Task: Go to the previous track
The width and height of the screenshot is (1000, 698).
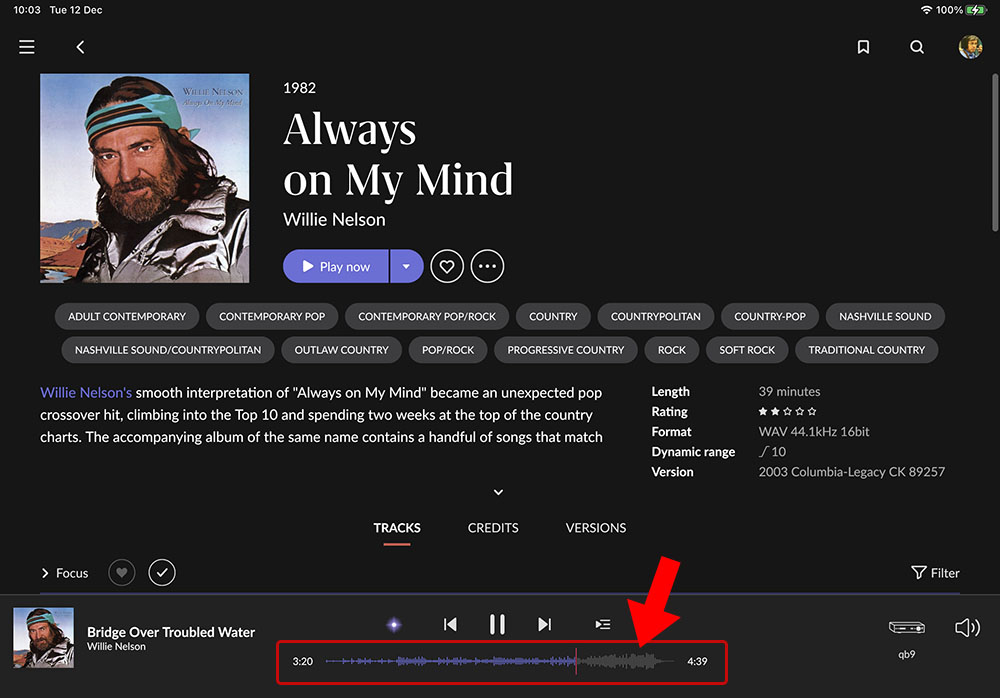Action: (450, 624)
